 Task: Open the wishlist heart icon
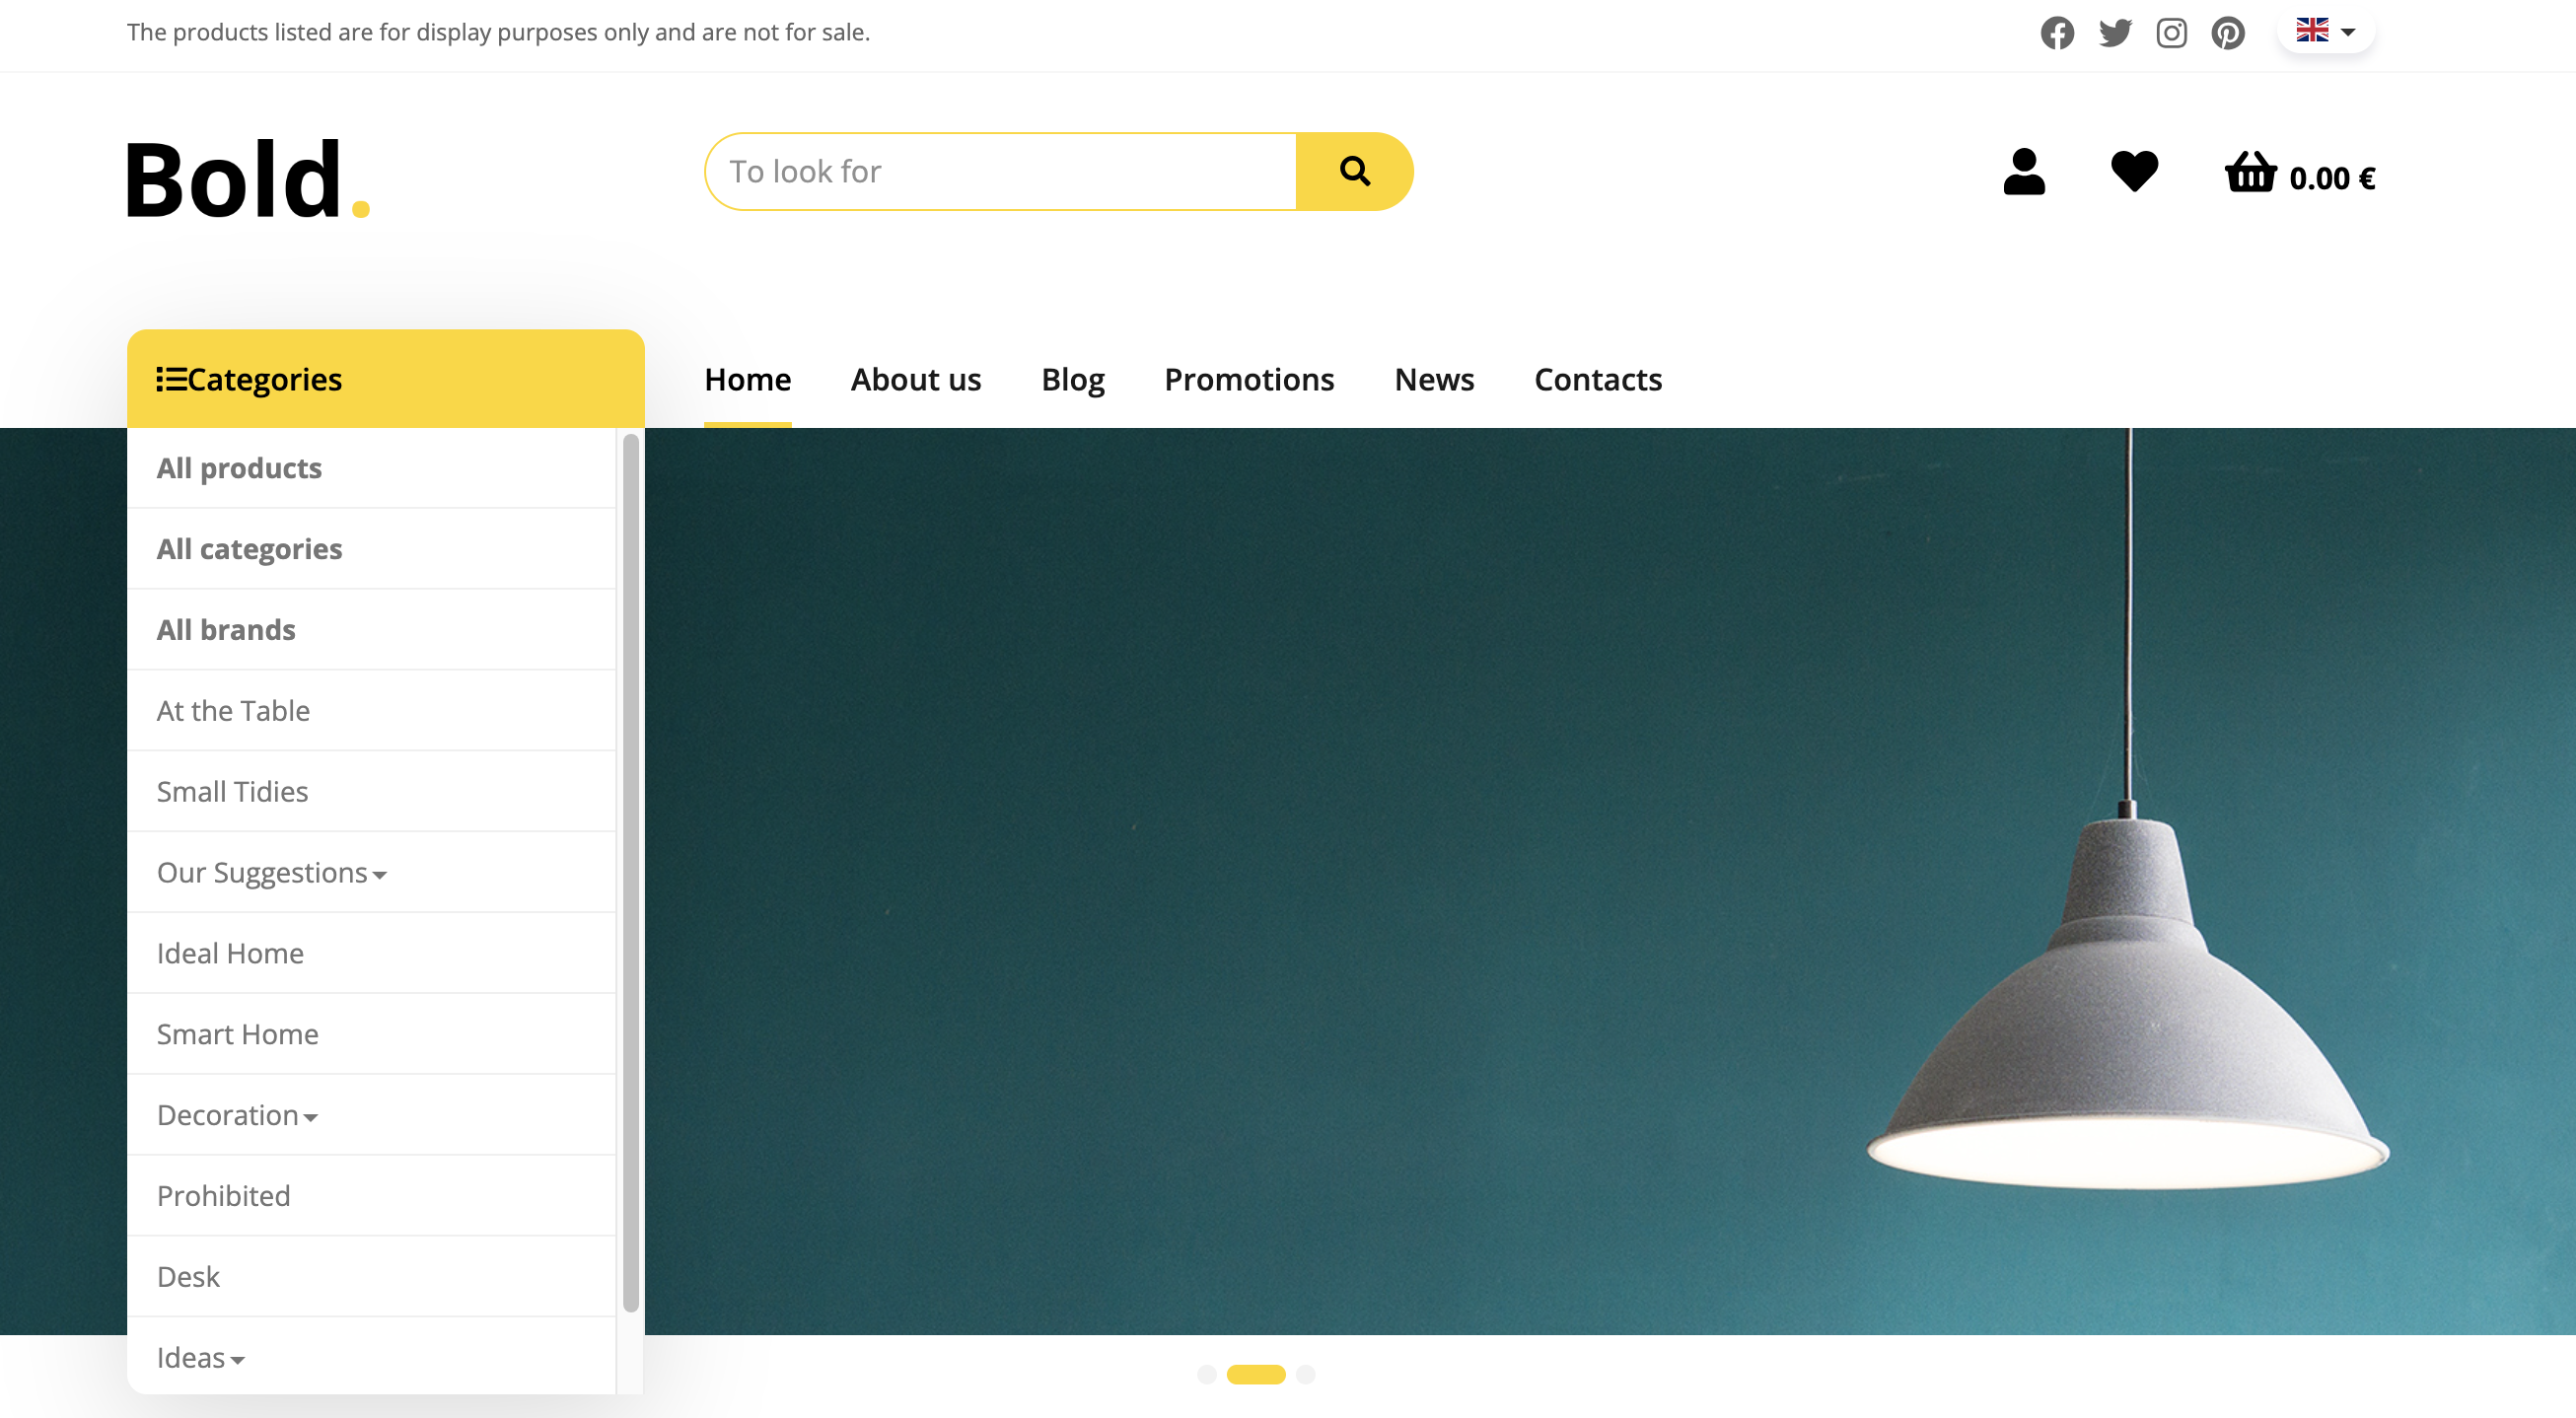(x=2134, y=171)
